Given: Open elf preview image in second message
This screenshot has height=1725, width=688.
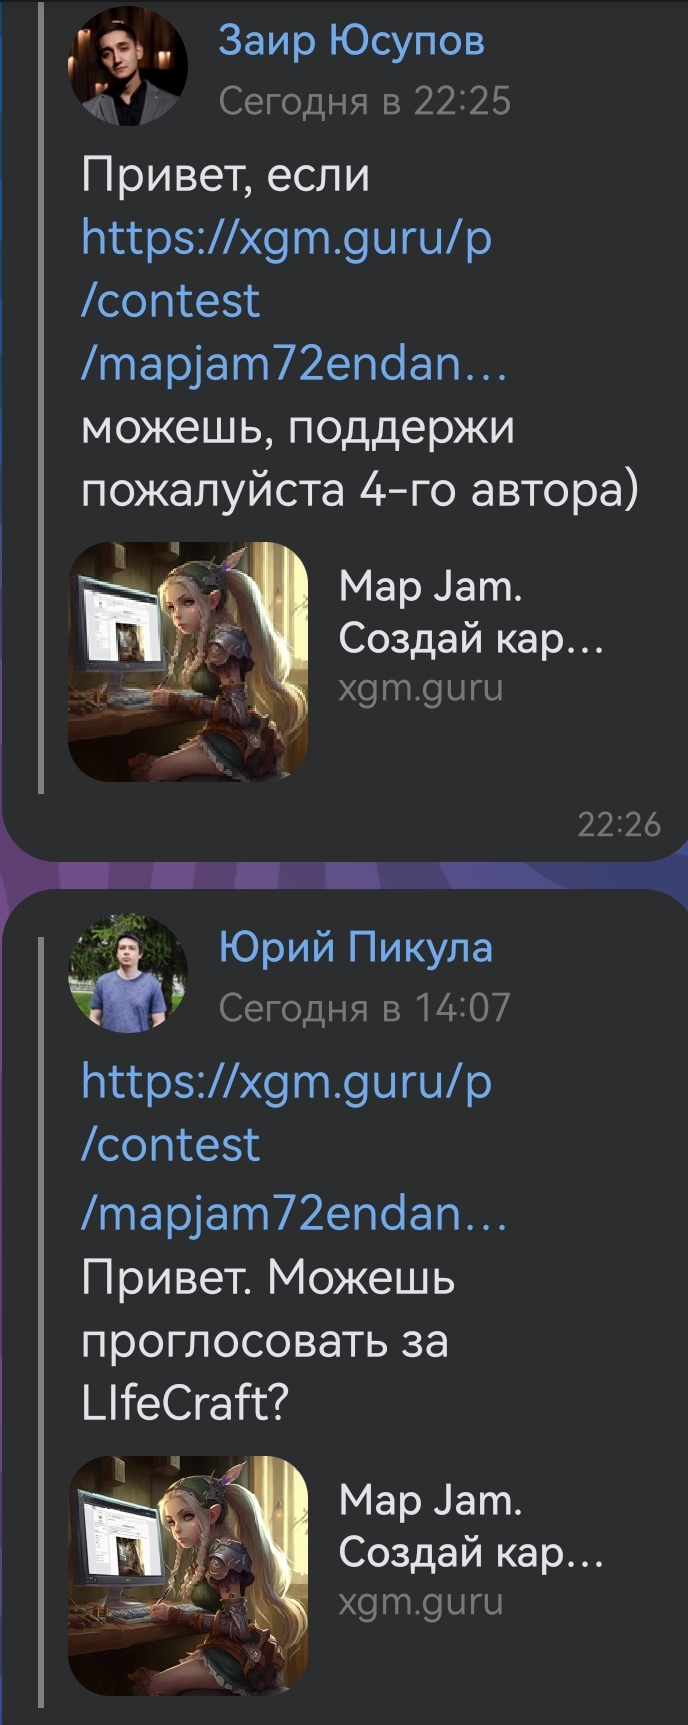Looking at the screenshot, I should point(188,1575).
